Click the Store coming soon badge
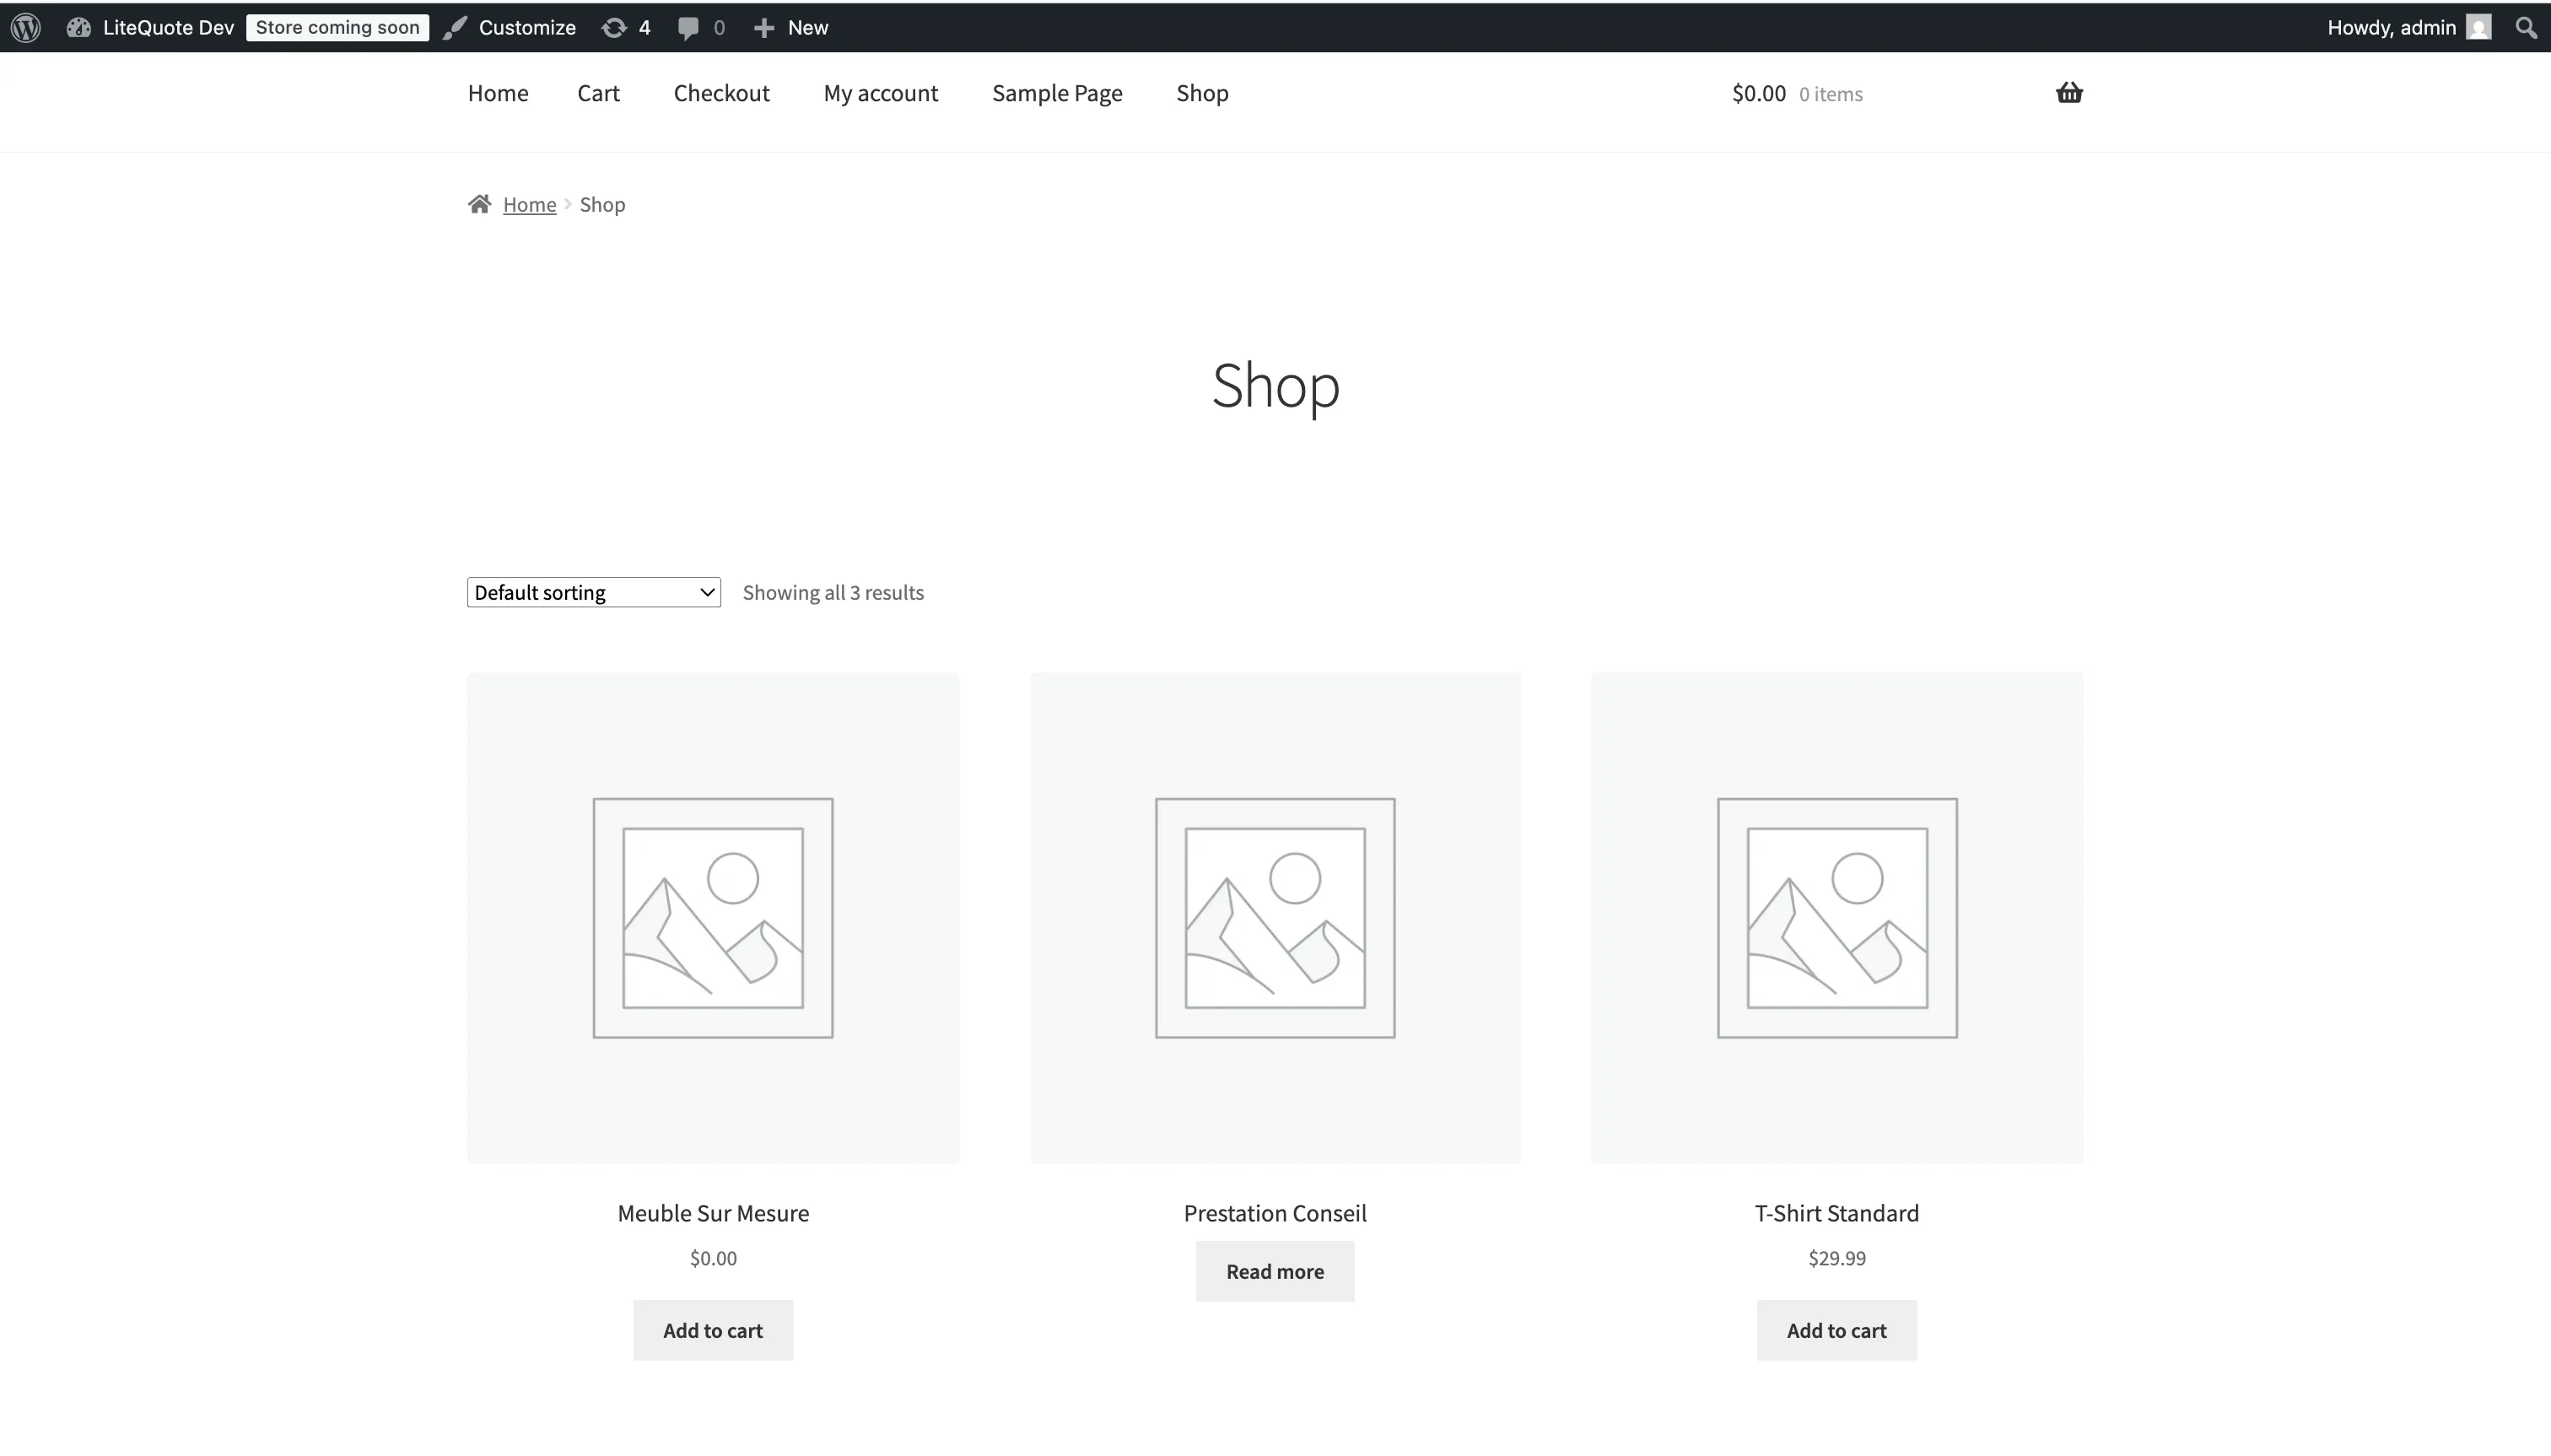Viewport: 2551px width, 1456px height. point(337,27)
